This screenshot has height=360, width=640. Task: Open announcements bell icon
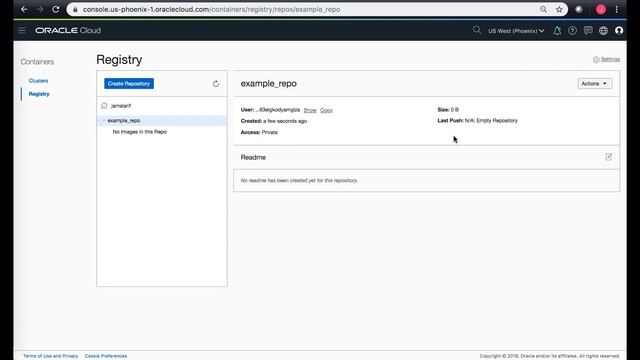point(557,30)
